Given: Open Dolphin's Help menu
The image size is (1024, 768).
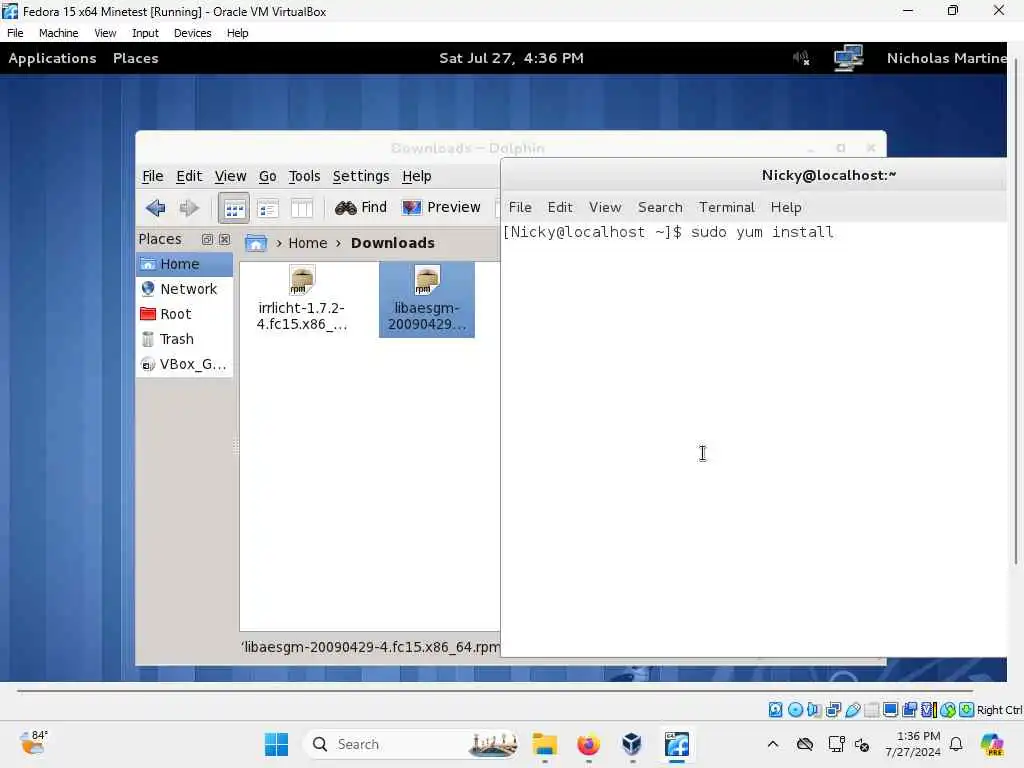Looking at the screenshot, I should click(417, 176).
